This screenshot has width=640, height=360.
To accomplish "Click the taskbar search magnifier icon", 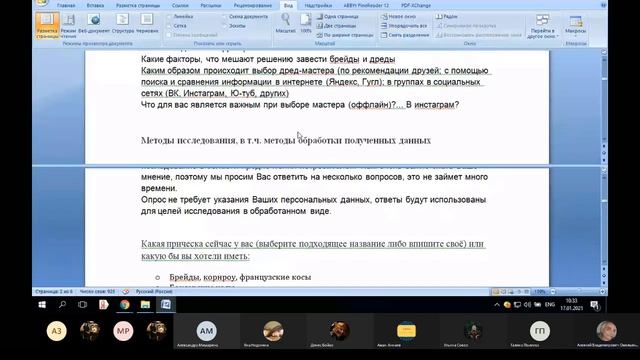I will (x=62, y=304).
